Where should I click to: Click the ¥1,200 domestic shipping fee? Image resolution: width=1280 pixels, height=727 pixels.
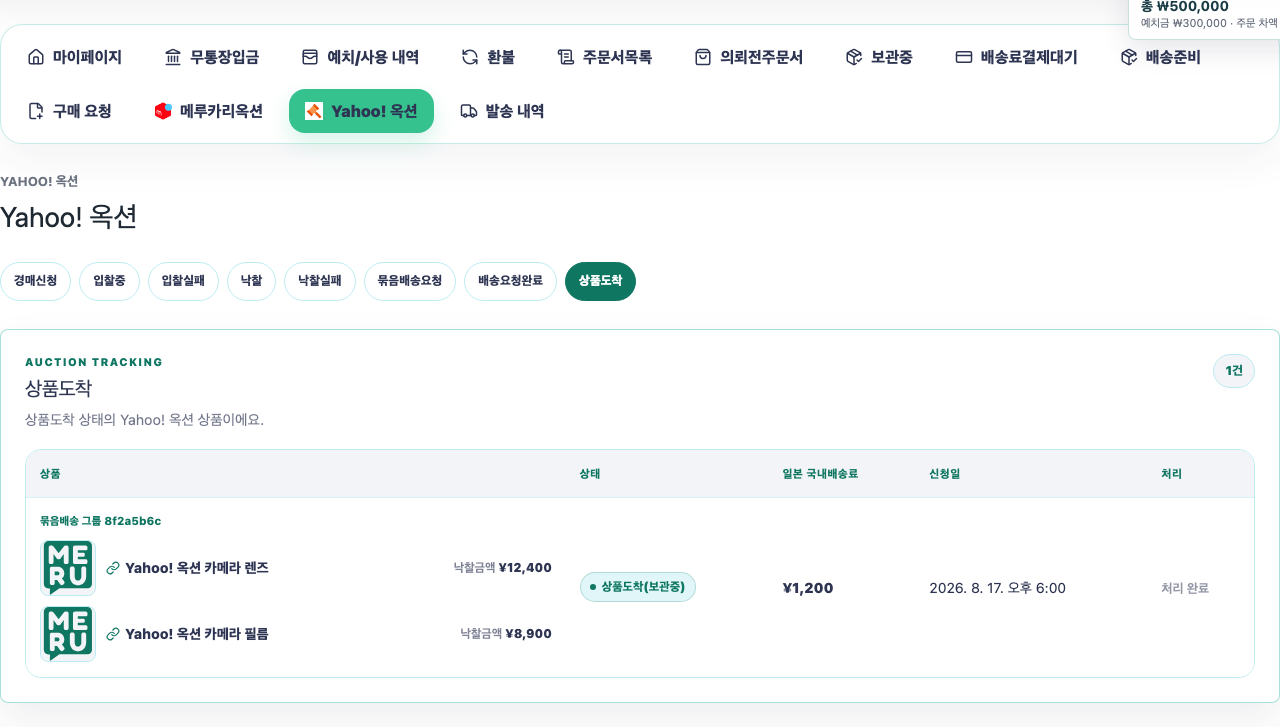click(808, 588)
